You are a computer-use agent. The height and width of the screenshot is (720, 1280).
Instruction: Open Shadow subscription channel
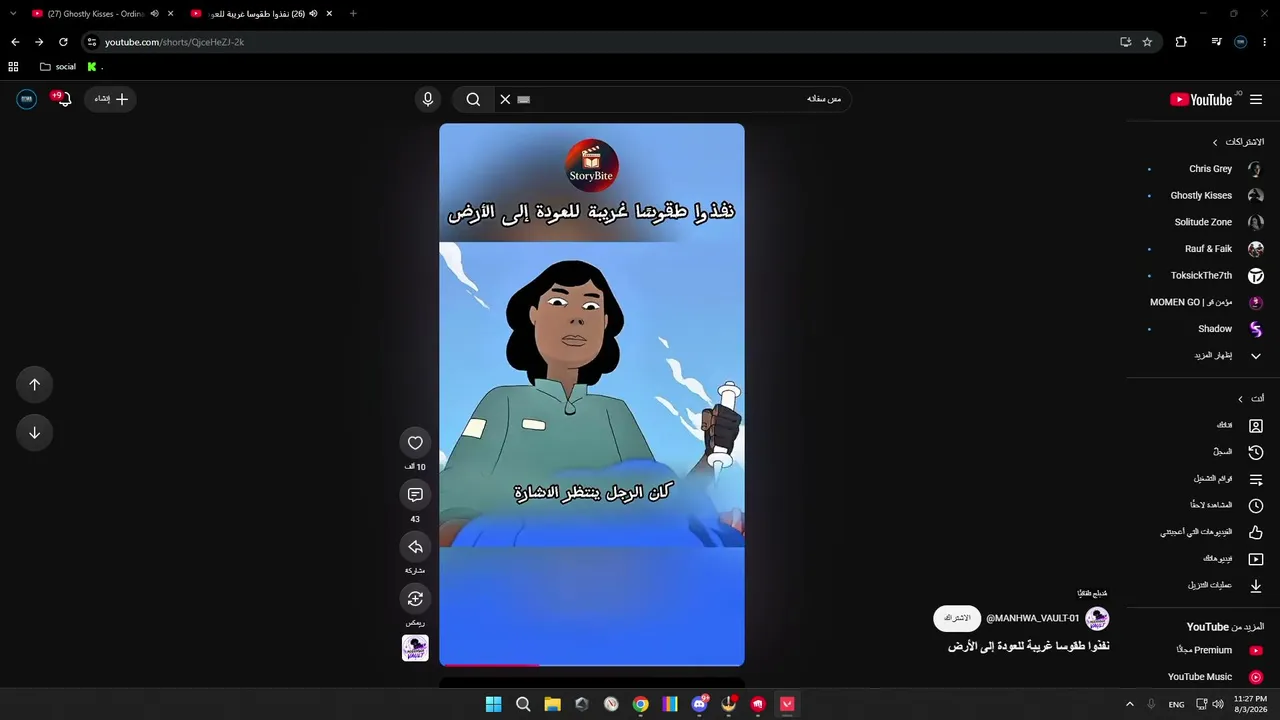tap(1204, 328)
